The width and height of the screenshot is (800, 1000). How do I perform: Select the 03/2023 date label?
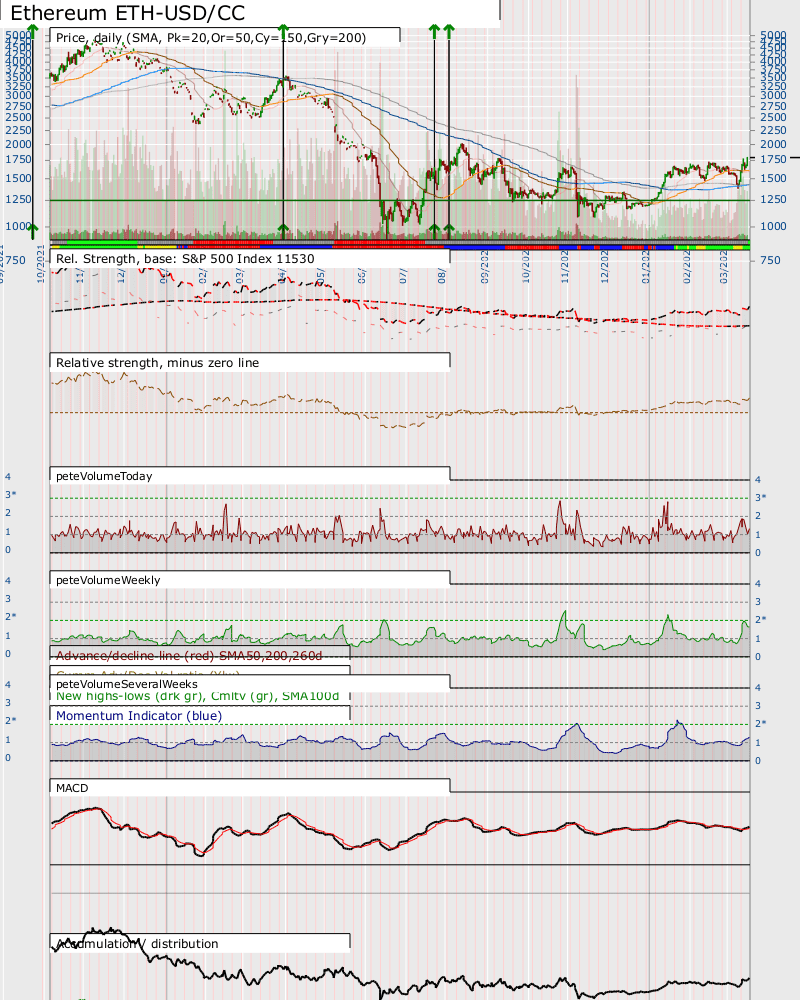(723, 267)
